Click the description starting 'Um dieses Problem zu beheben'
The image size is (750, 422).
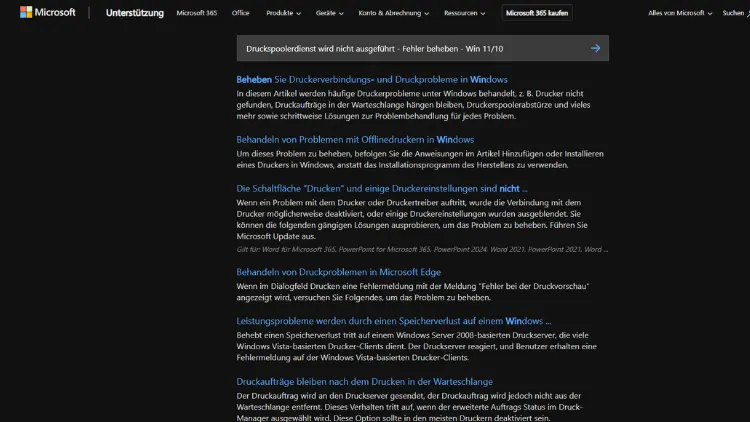[x=420, y=159]
